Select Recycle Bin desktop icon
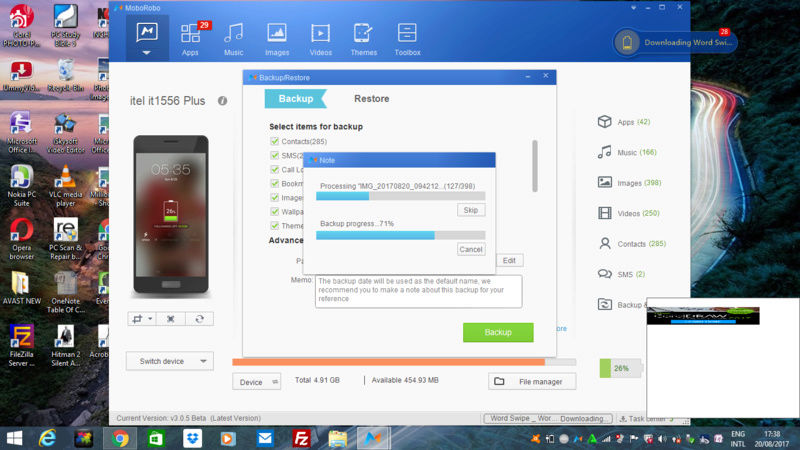This screenshot has width=800, height=450. point(66,76)
